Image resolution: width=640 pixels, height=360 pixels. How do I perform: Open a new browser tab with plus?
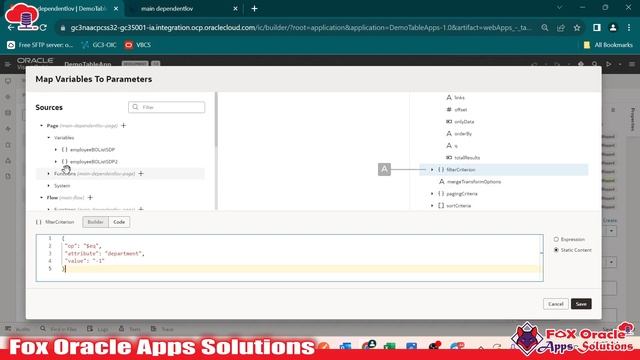tap(254, 9)
